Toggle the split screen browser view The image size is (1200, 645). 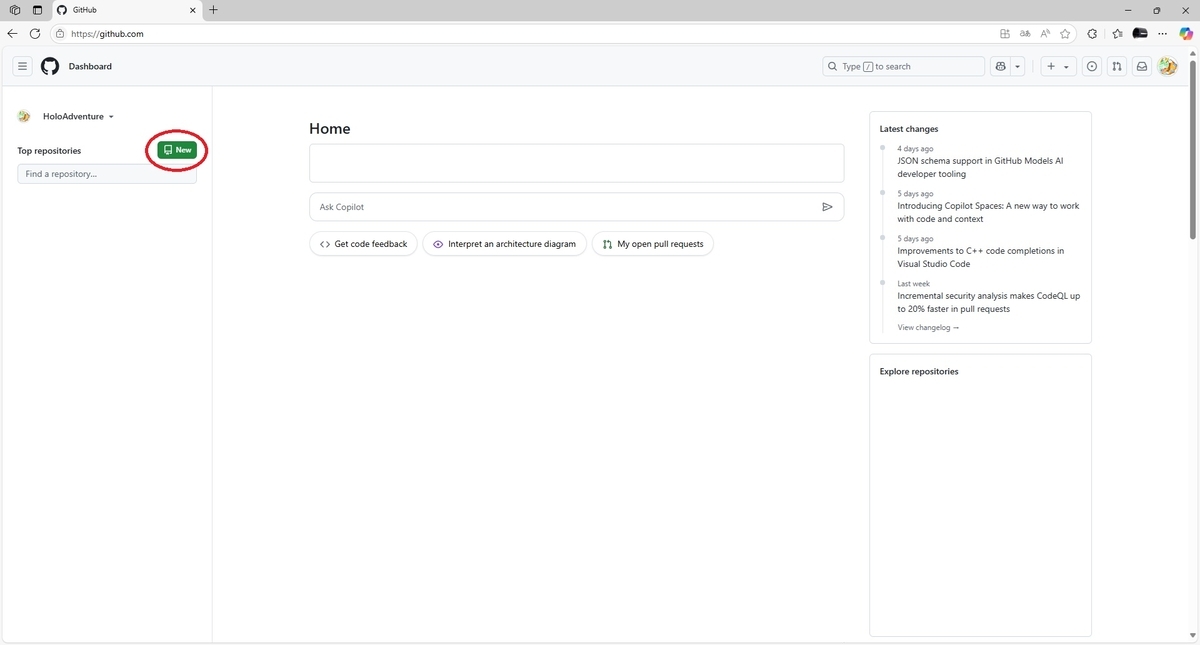(x=1004, y=33)
